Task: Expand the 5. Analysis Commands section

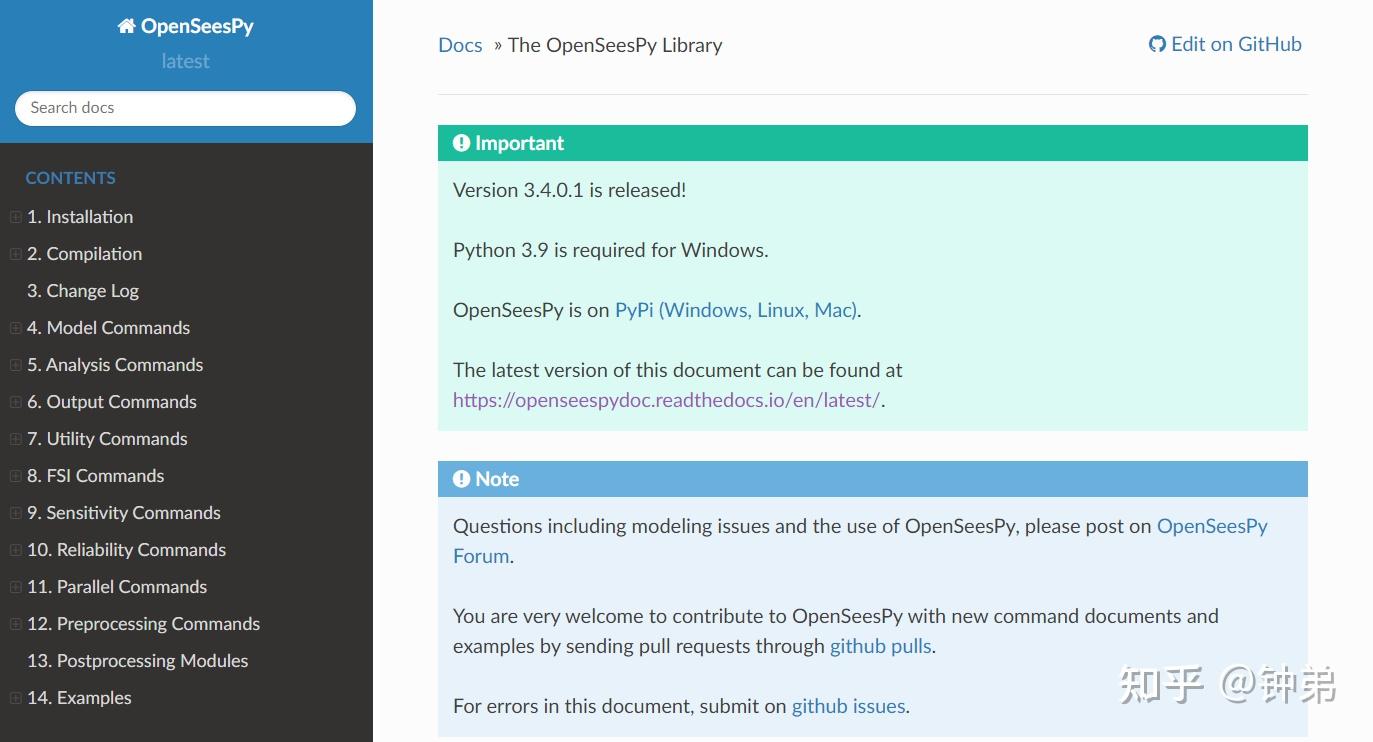Action: click(15, 365)
